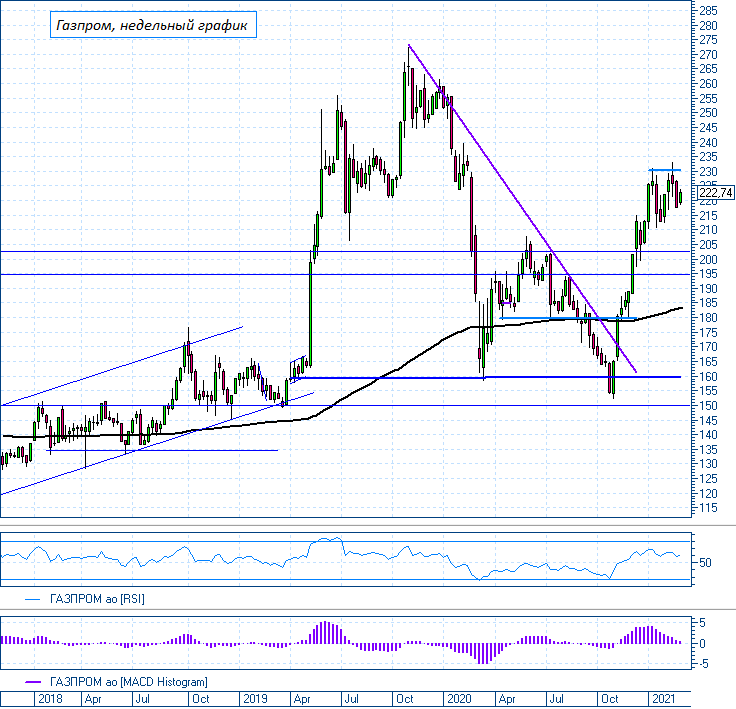Click the 115 price axis label

pyautogui.click(x=708, y=508)
